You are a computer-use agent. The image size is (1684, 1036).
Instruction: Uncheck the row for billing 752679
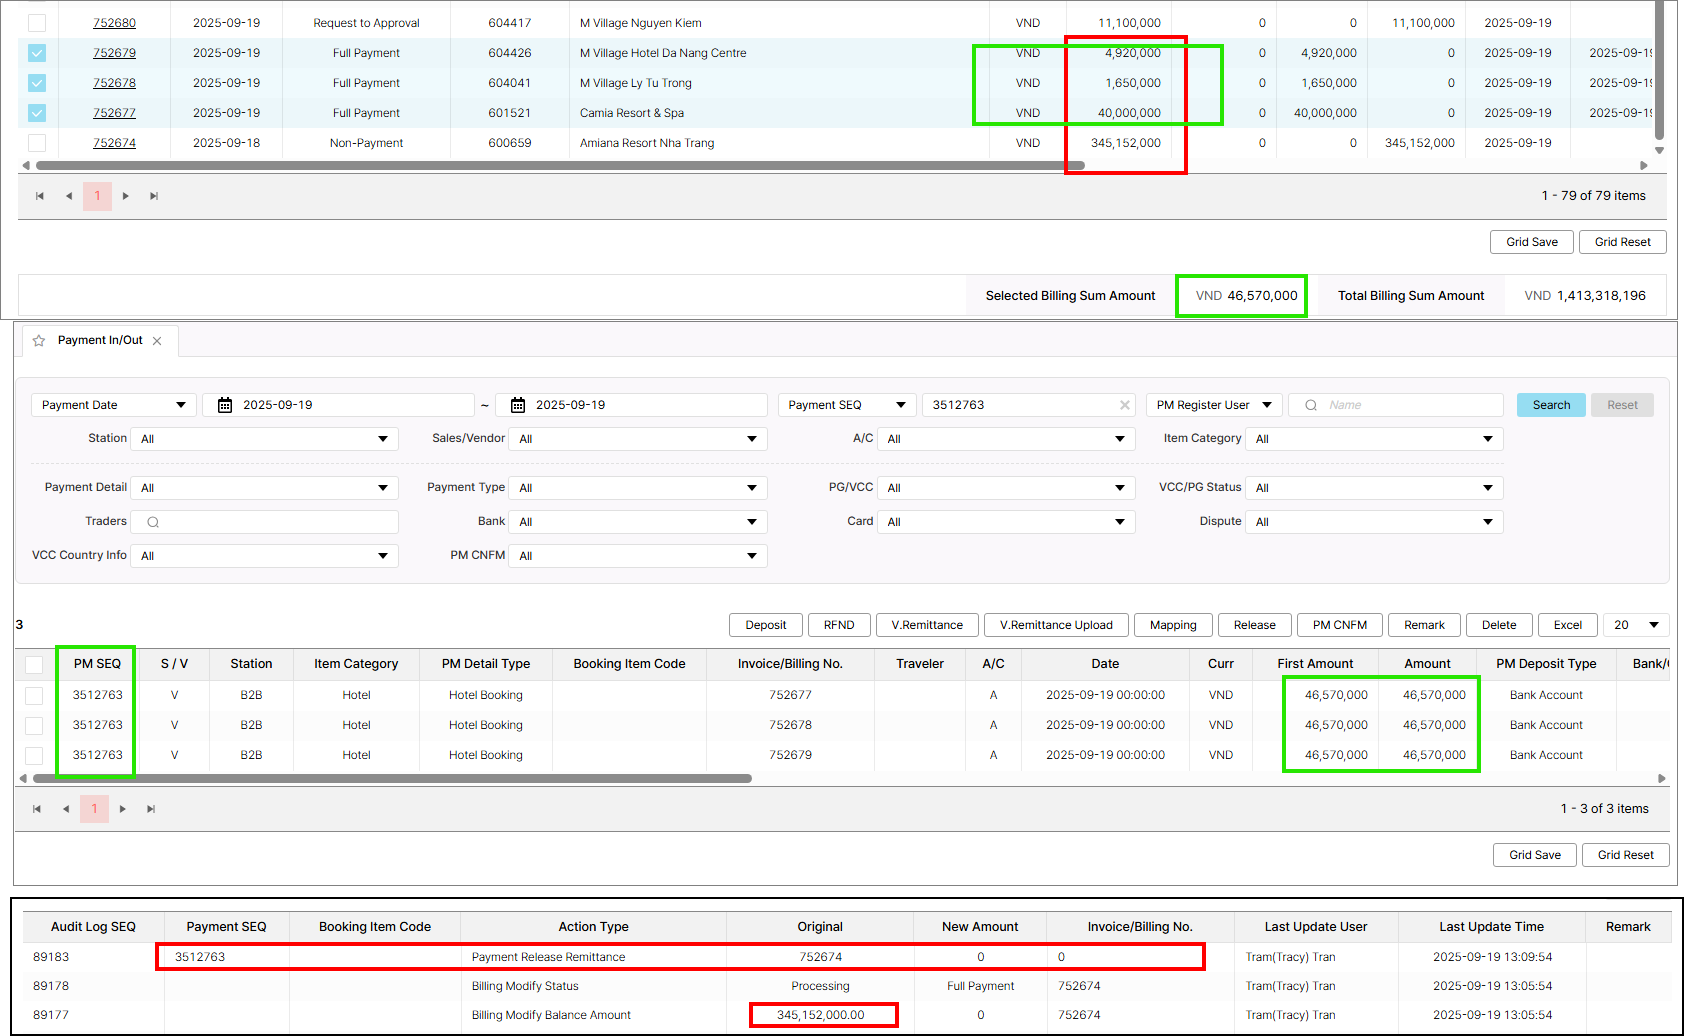point(37,53)
